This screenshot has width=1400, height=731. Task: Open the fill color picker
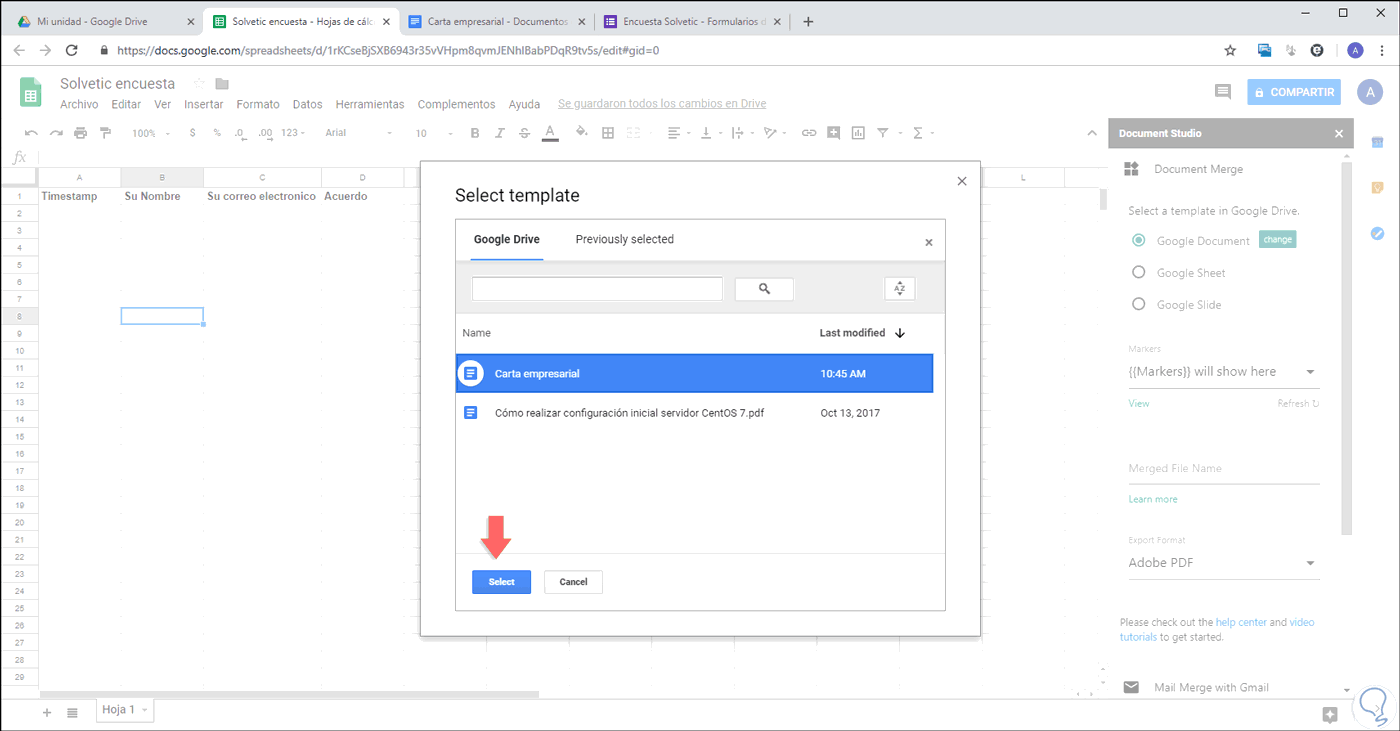click(582, 133)
